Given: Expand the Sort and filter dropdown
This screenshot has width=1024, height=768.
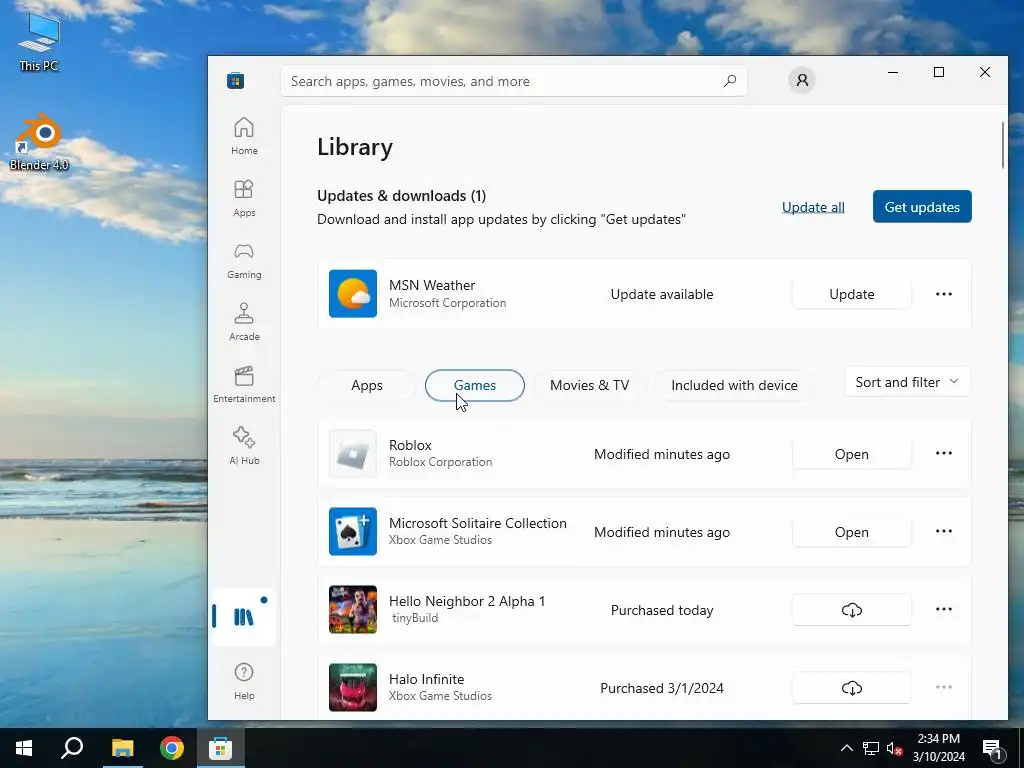Looking at the screenshot, I should click(907, 382).
